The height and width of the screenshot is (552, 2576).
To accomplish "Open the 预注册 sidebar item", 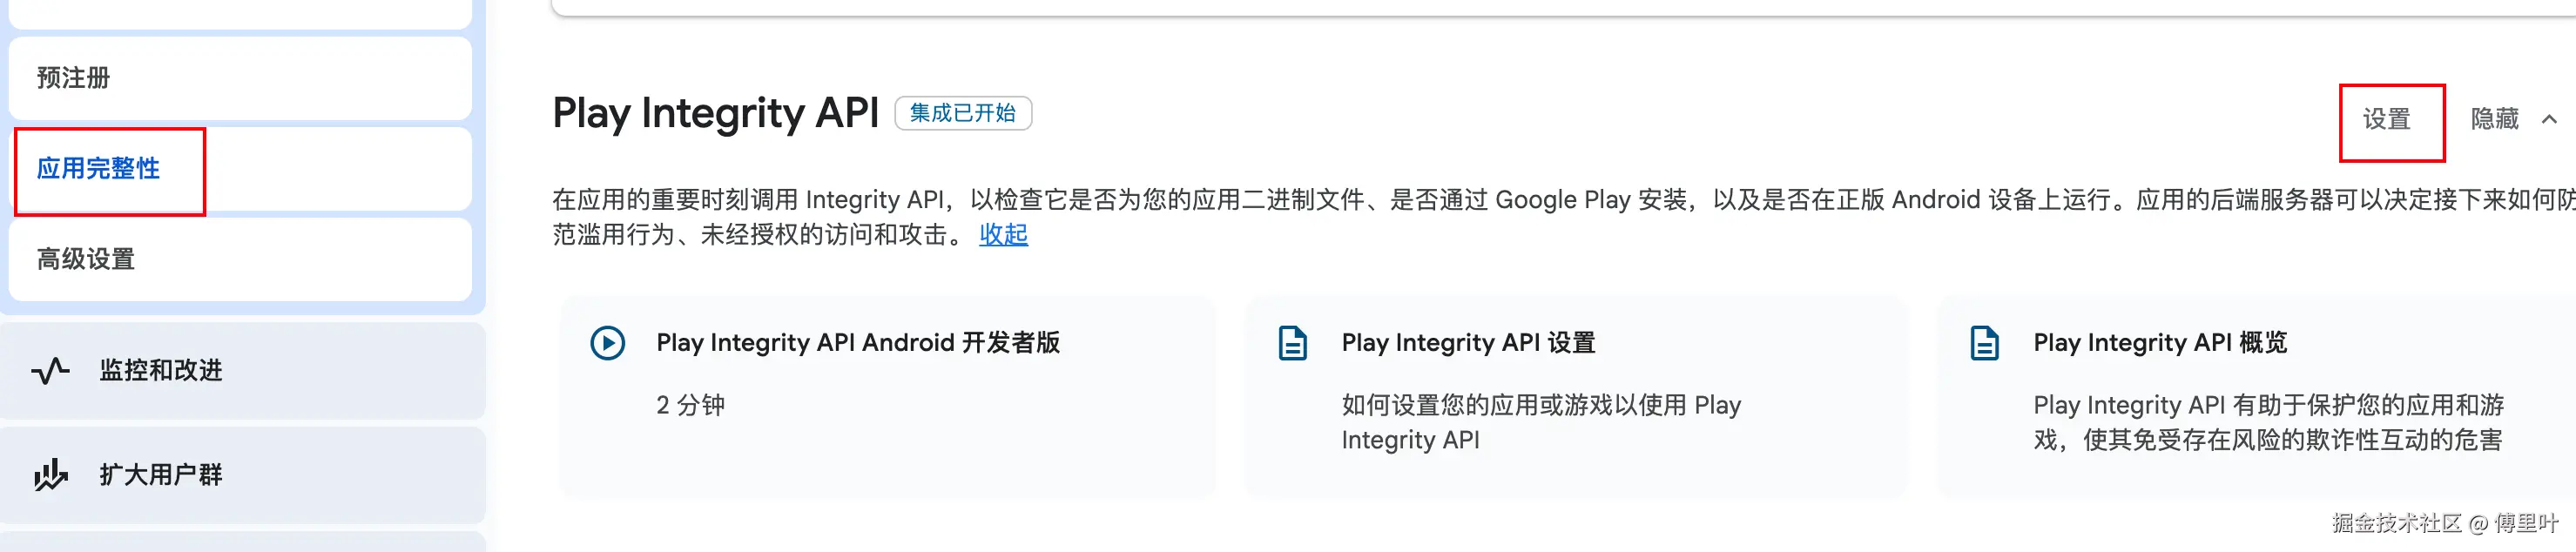I will click(73, 78).
